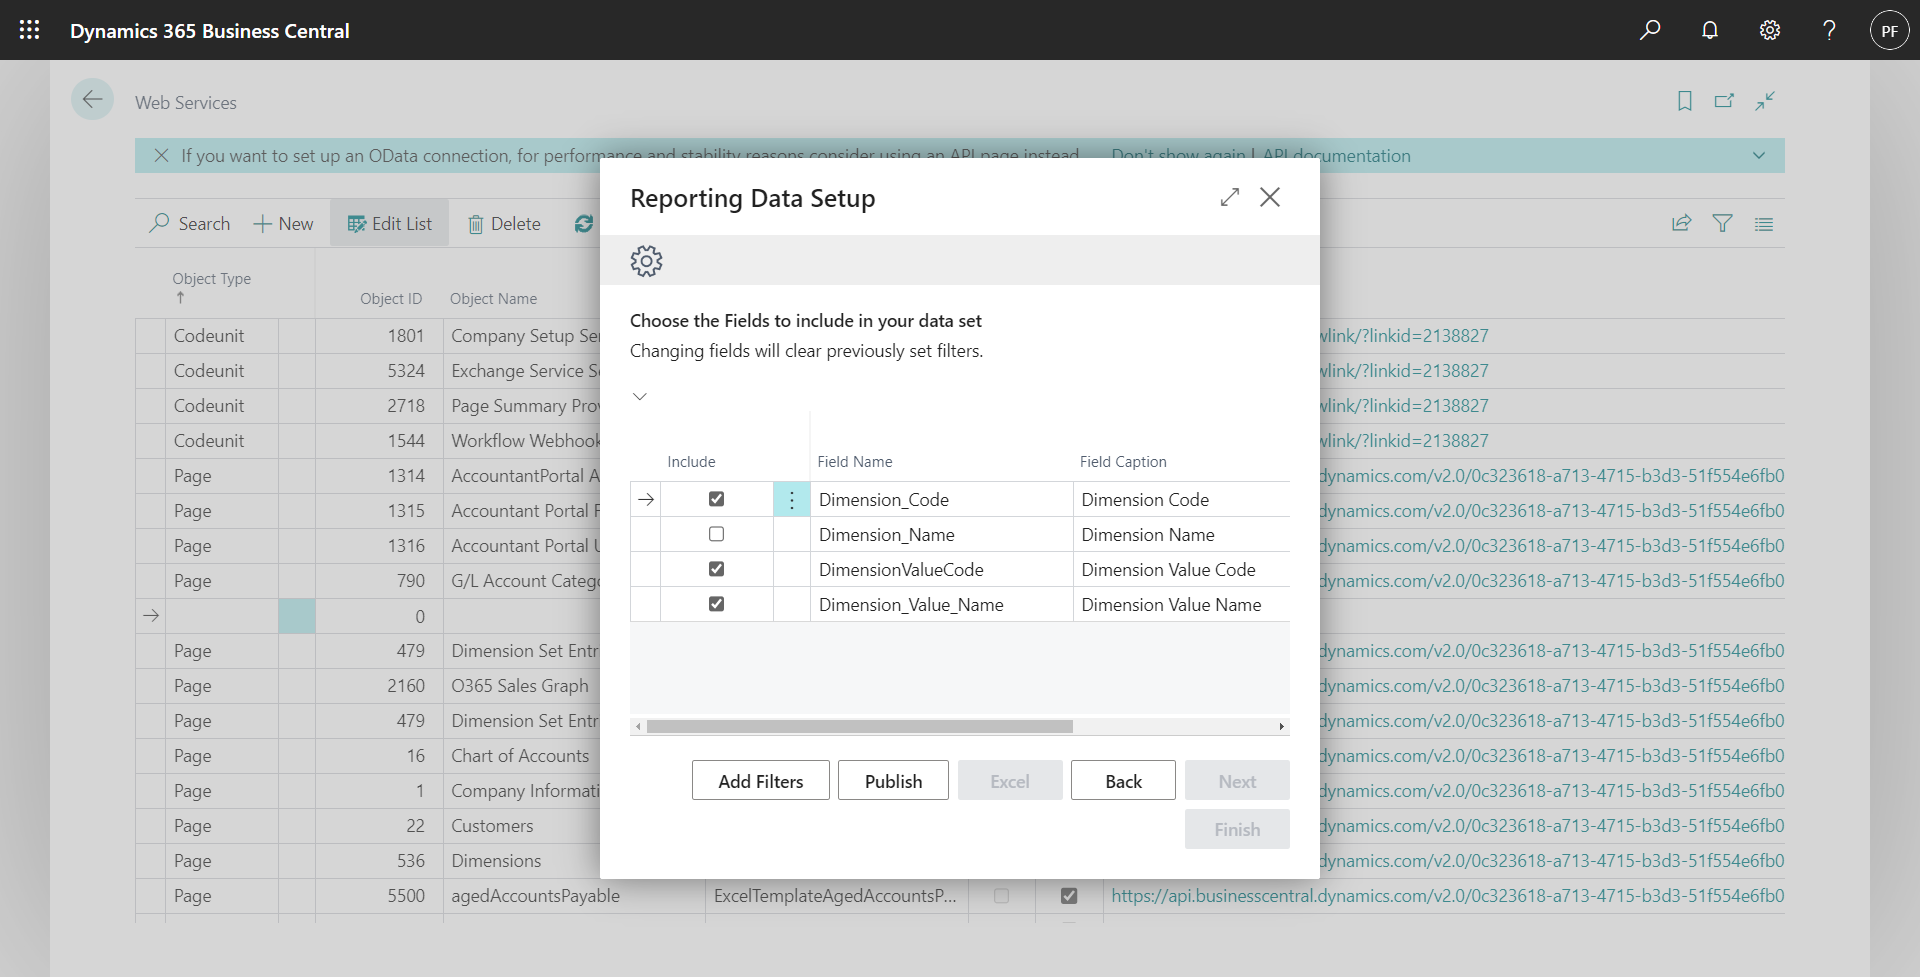Expand the chevron above the fields list
The image size is (1920, 977).
point(640,397)
